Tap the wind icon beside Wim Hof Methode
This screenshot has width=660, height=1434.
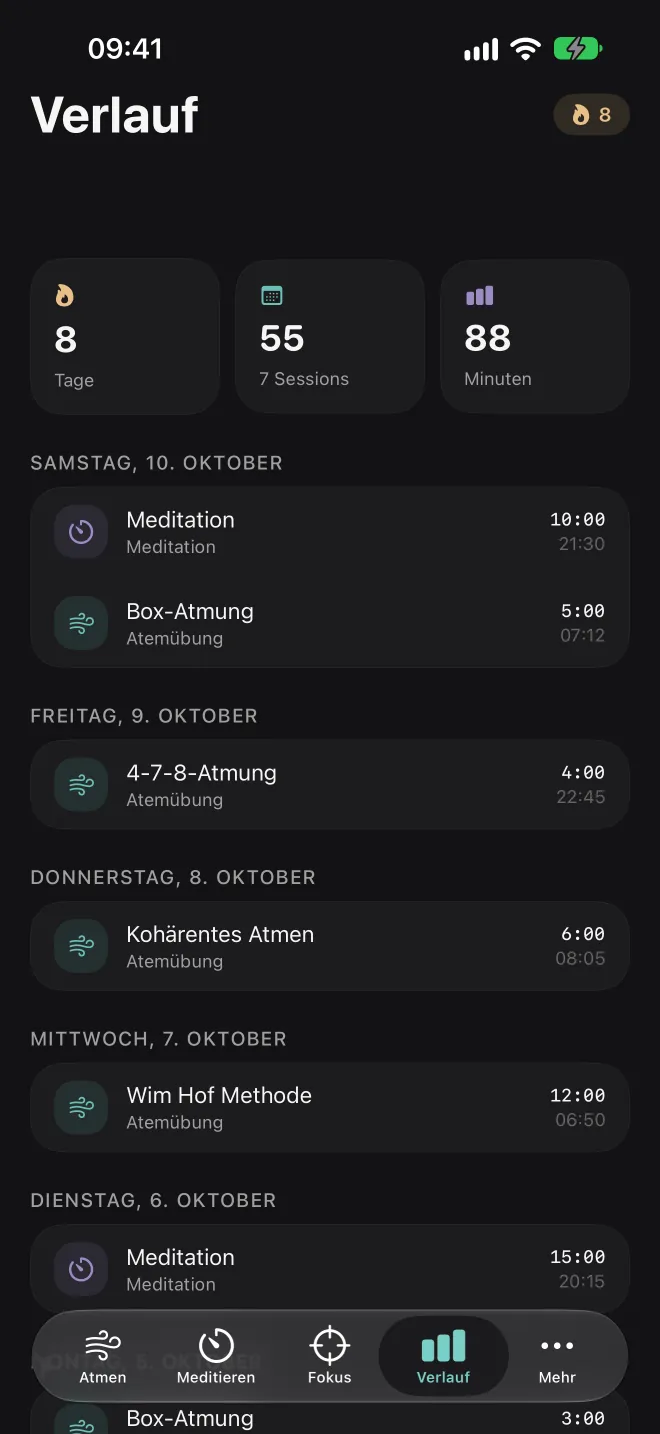[81, 1107]
